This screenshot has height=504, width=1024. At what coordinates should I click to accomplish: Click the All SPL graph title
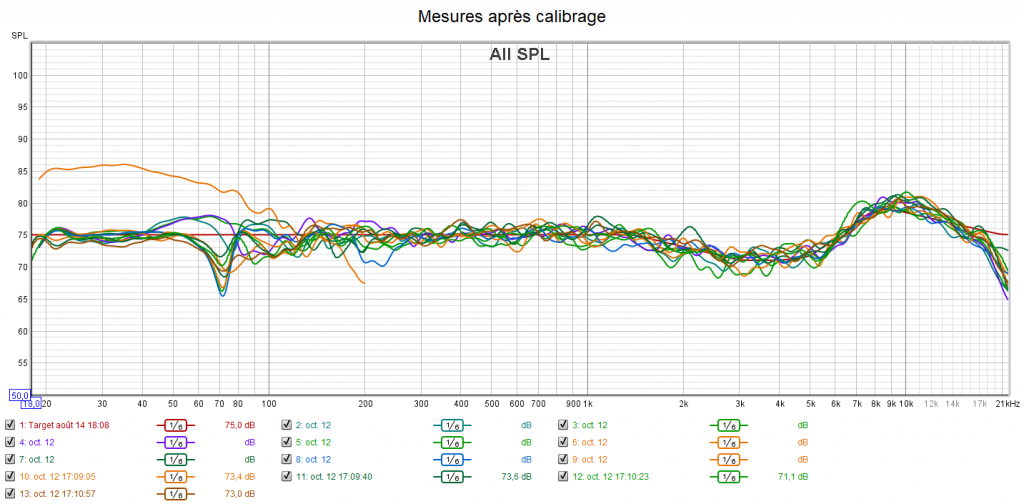[519, 55]
